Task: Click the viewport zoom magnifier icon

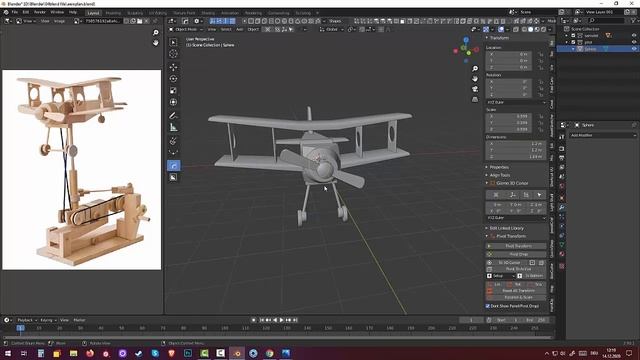Action: [475, 69]
